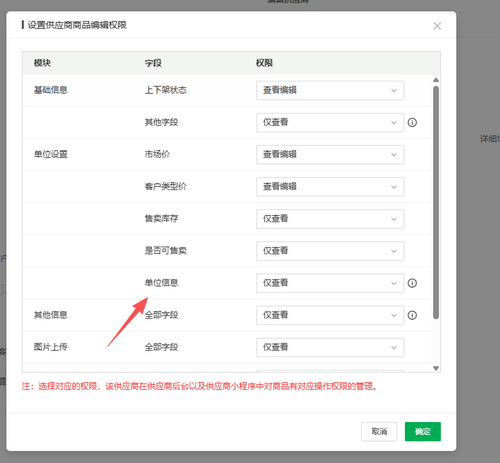Image resolution: width=500 pixels, height=463 pixels.
Task: Click the 权限 column header
Action: [x=264, y=63]
